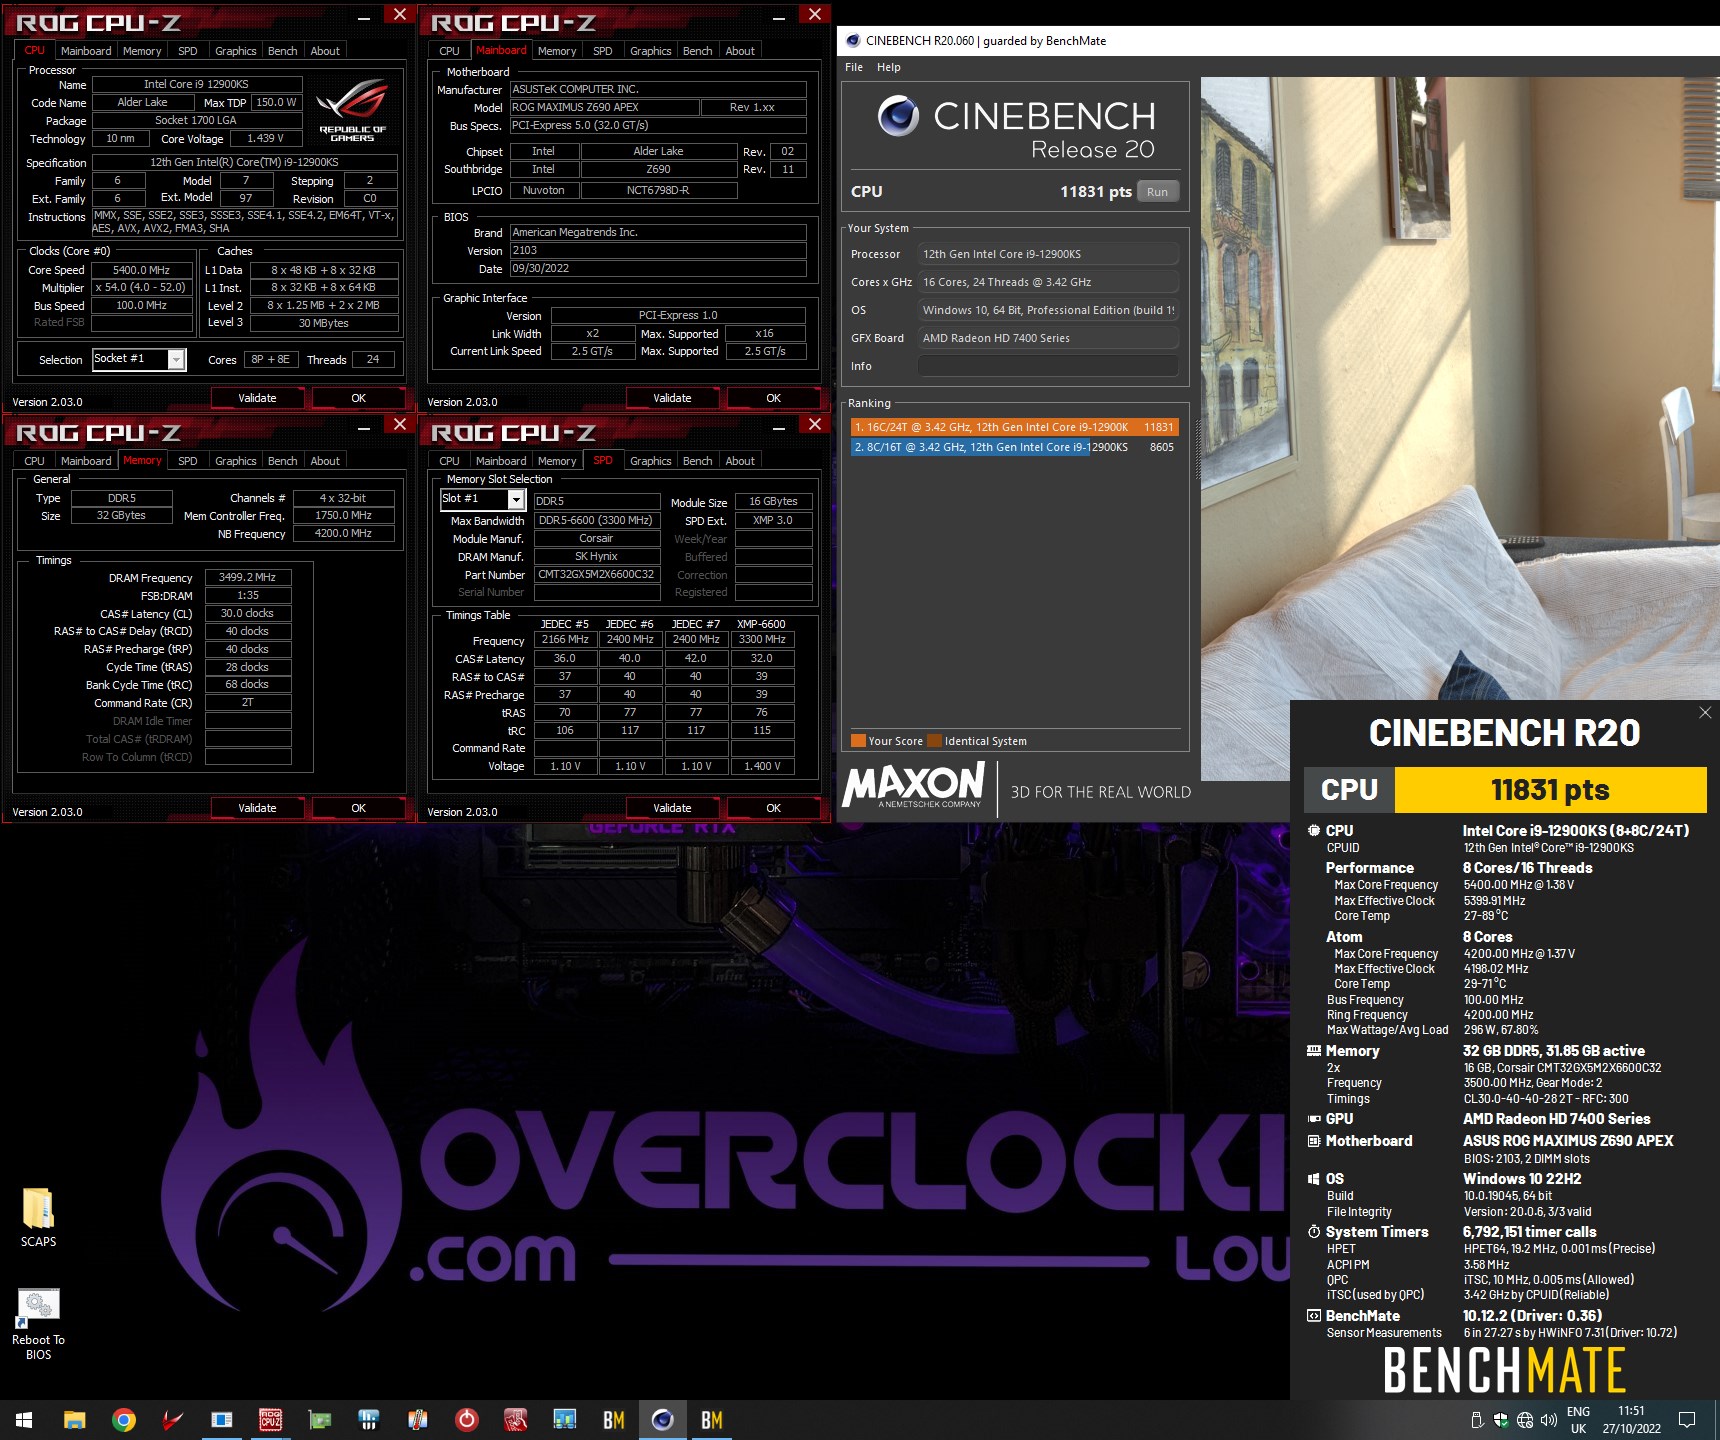Screen dimensions: 1720x1440
Task: Click the 11831 pts yellow score banner
Action: click(1550, 790)
